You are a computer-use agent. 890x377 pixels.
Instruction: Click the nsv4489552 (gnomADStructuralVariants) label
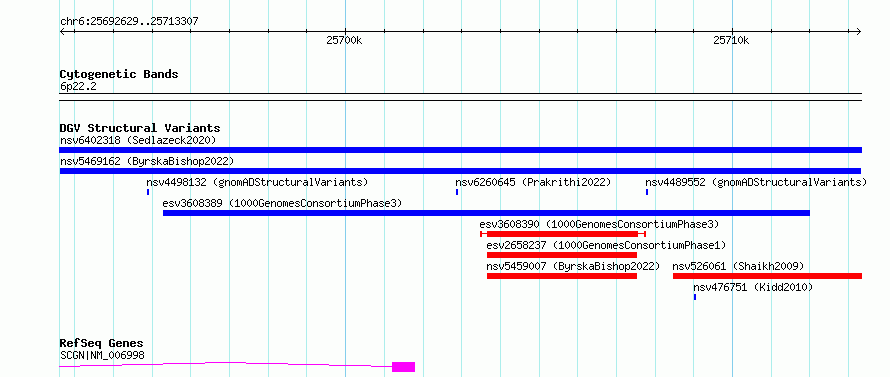[x=756, y=182]
